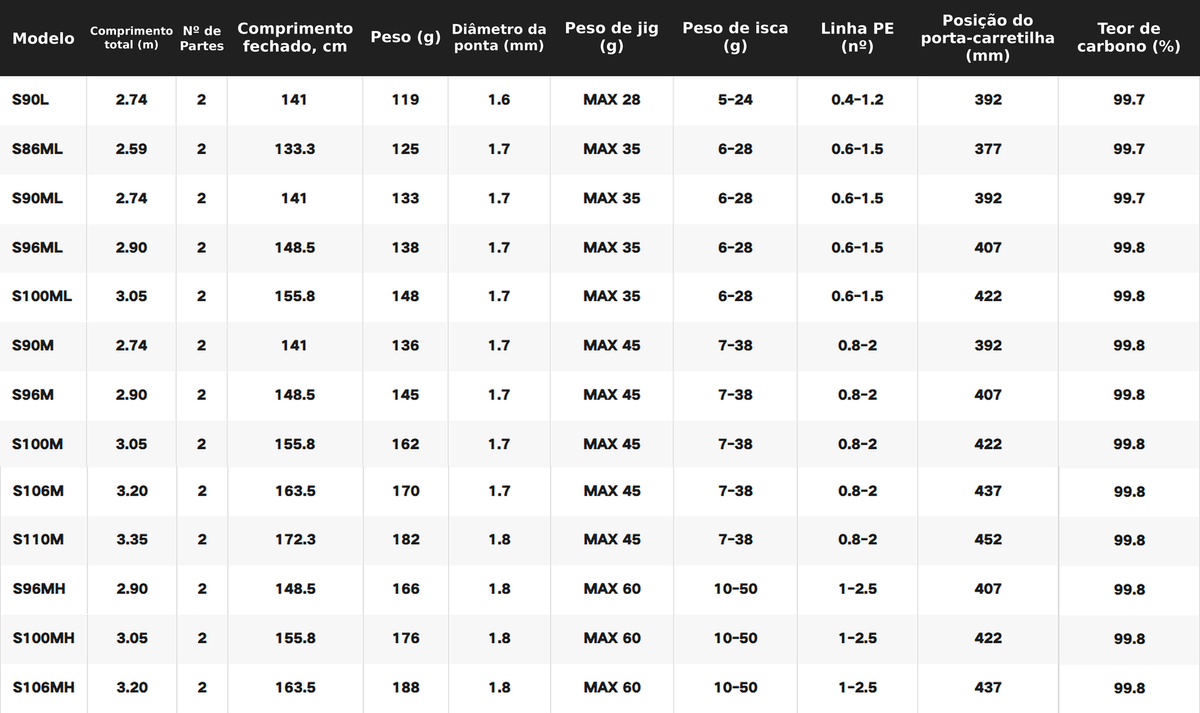Select the MAX 28 jig weight cell
This screenshot has width=1200, height=713.
coord(611,100)
